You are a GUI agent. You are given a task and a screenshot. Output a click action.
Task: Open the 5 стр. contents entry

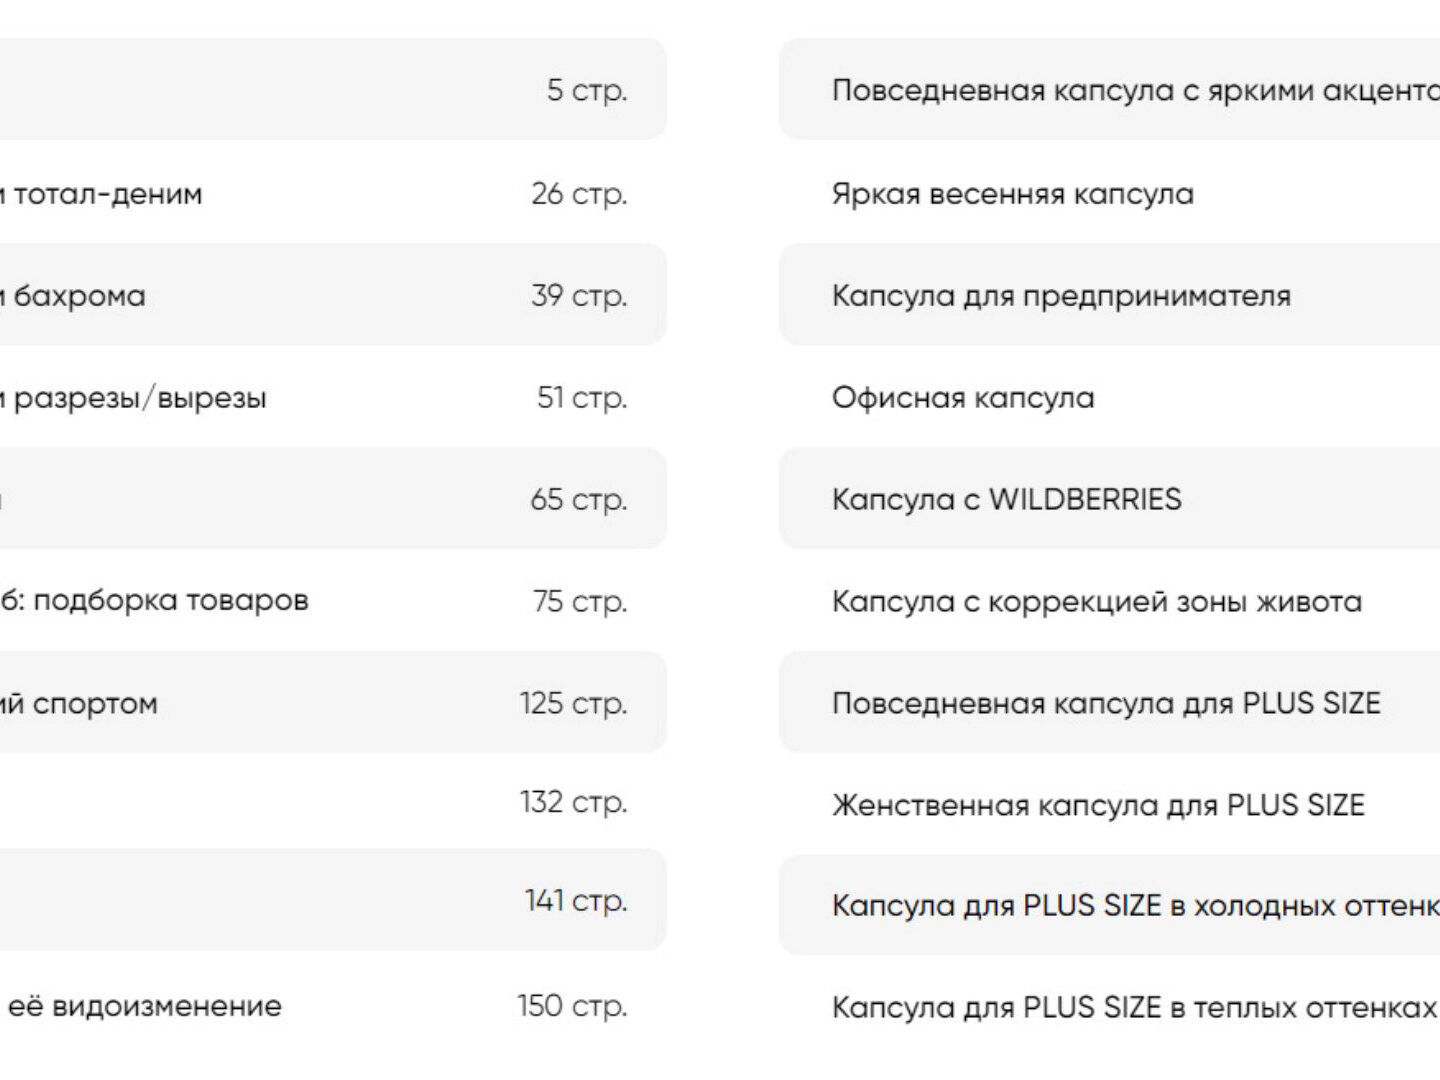tap(586, 90)
